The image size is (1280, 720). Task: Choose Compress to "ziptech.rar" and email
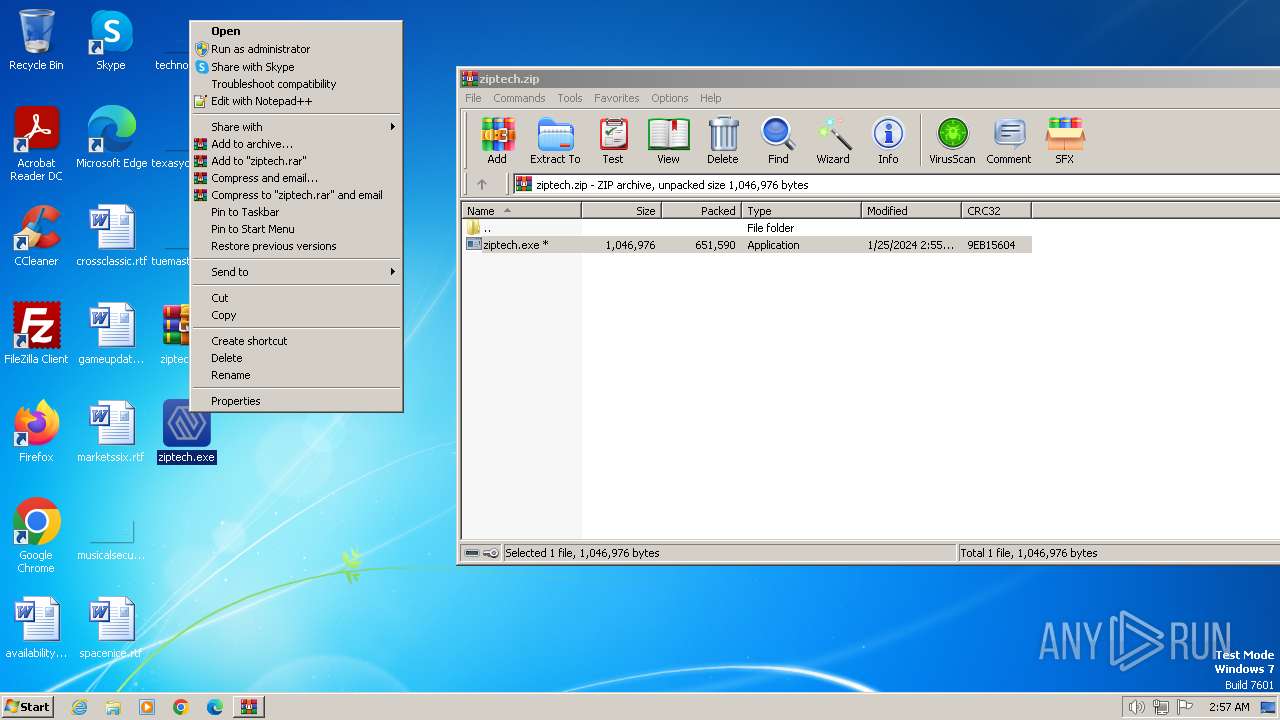pos(296,195)
